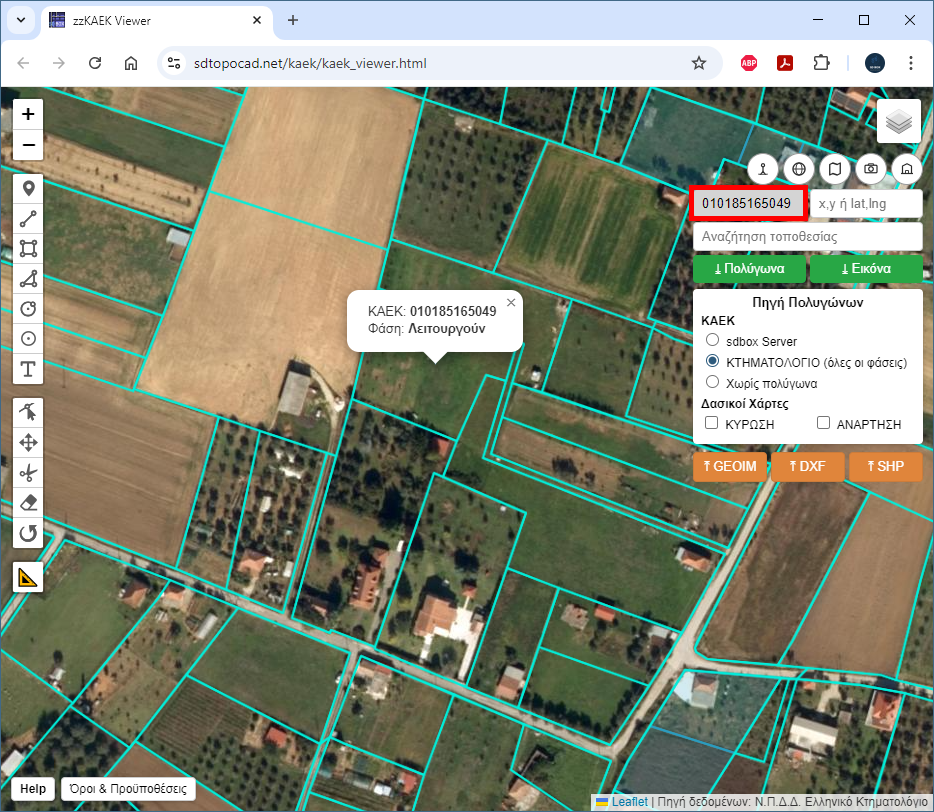The image size is (934, 812).
Task: Open the tab search dropdown arrow
Action: point(20,20)
